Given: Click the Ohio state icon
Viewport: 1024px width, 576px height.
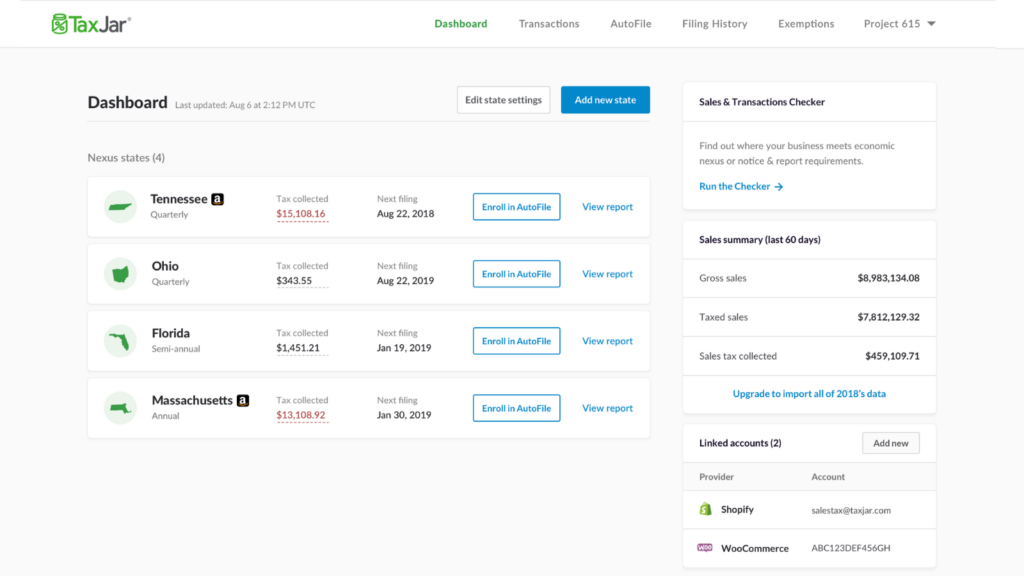Looking at the screenshot, I should 120,273.
